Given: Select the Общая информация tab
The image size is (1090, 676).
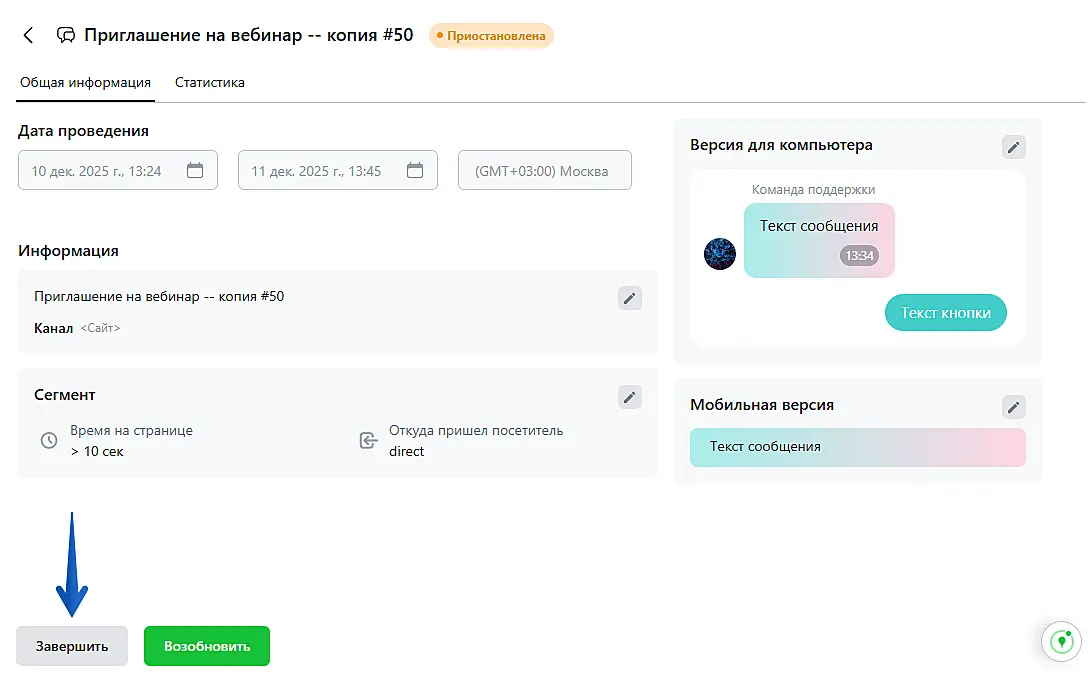Looking at the screenshot, I should point(86,83).
